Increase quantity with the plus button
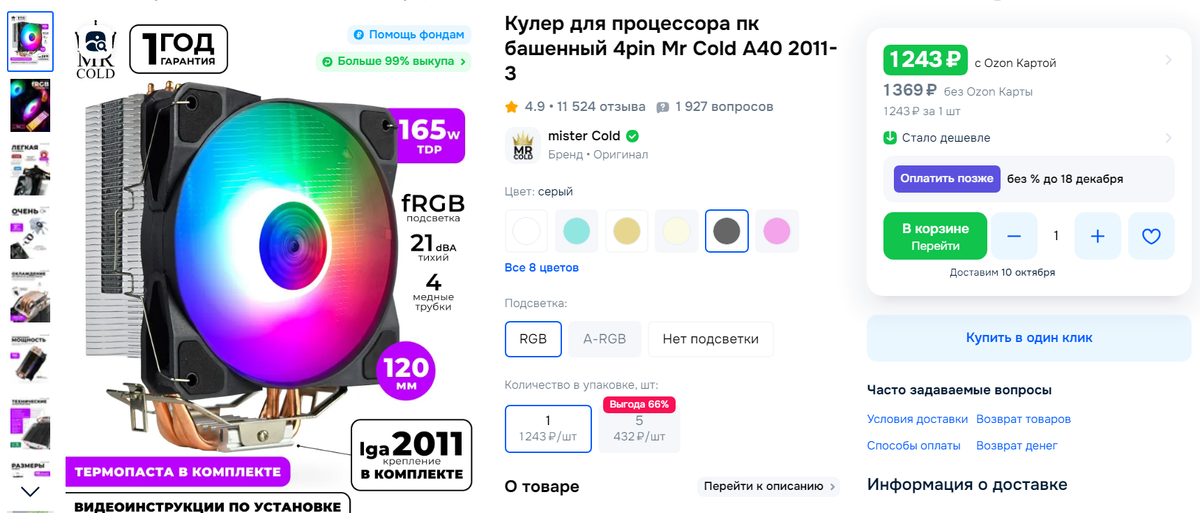Viewport: 1200px width, 513px height. (1098, 236)
